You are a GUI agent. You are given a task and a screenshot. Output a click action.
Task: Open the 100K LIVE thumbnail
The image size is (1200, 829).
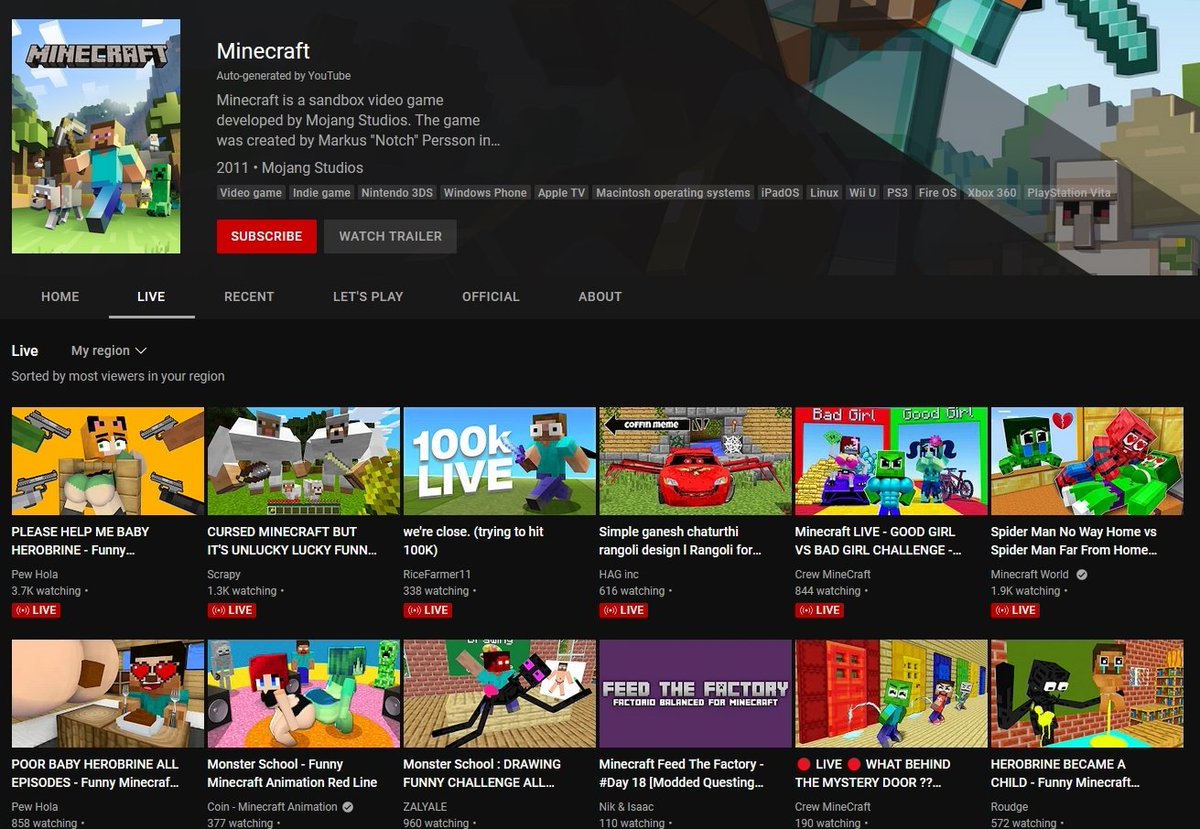pos(500,461)
